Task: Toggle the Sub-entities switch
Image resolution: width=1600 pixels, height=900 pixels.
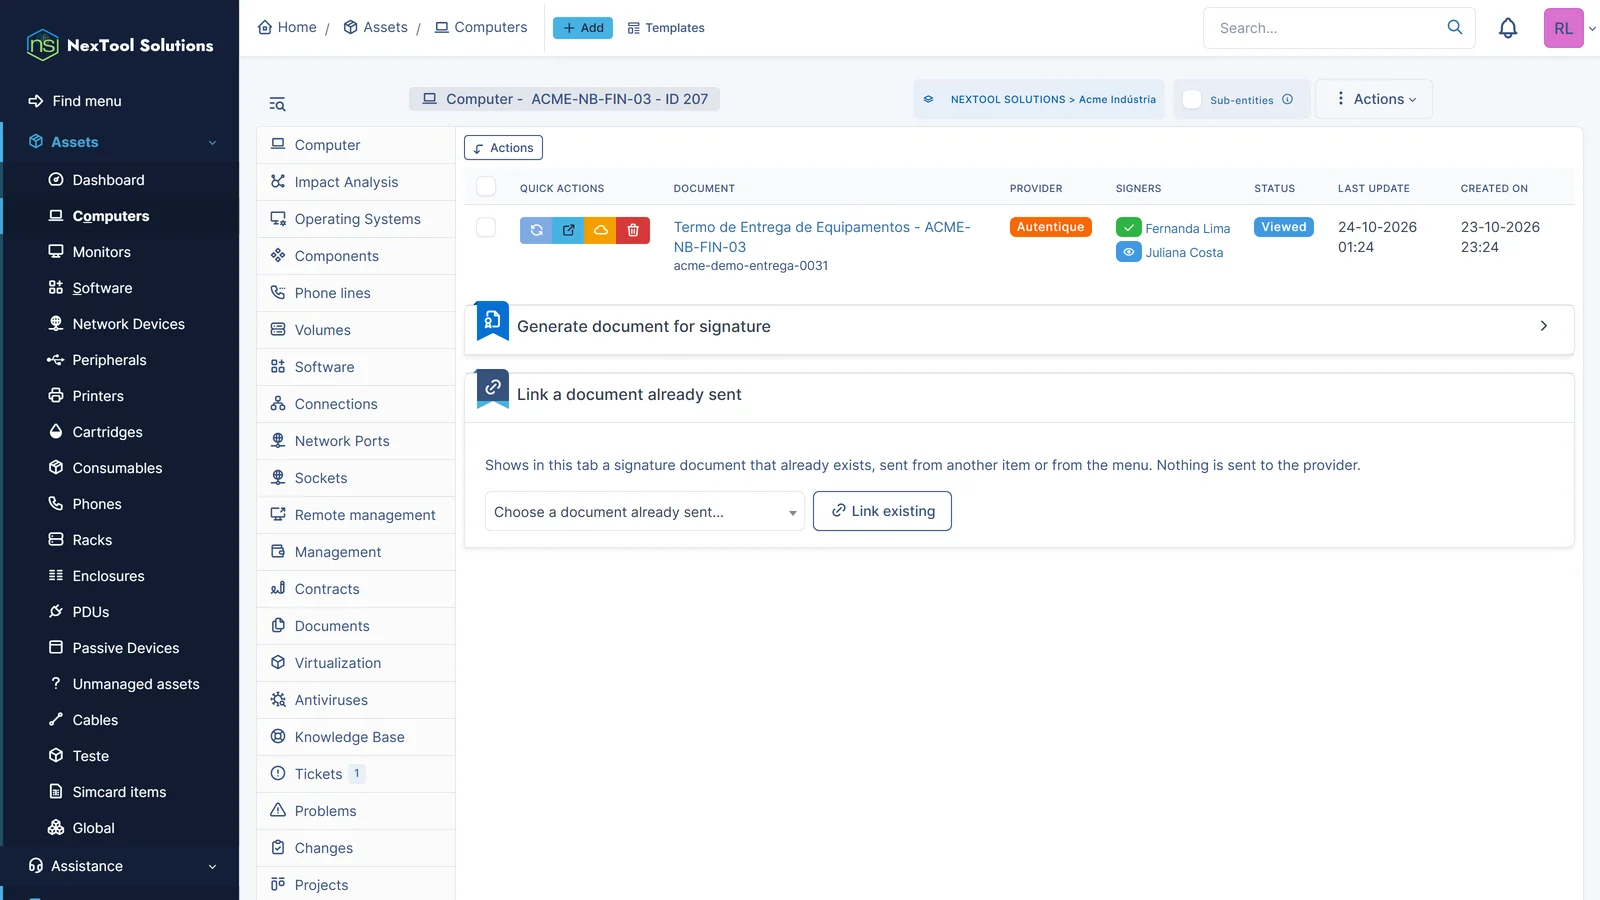Action: pyautogui.click(x=1192, y=99)
